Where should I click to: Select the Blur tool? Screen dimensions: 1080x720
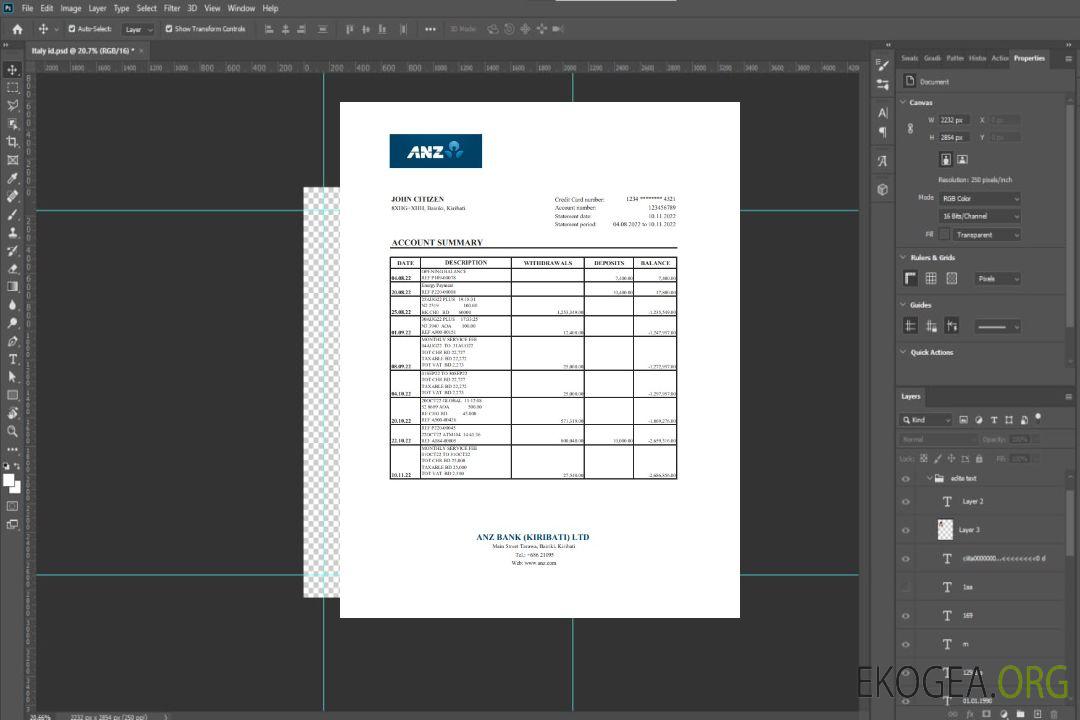pos(12,305)
